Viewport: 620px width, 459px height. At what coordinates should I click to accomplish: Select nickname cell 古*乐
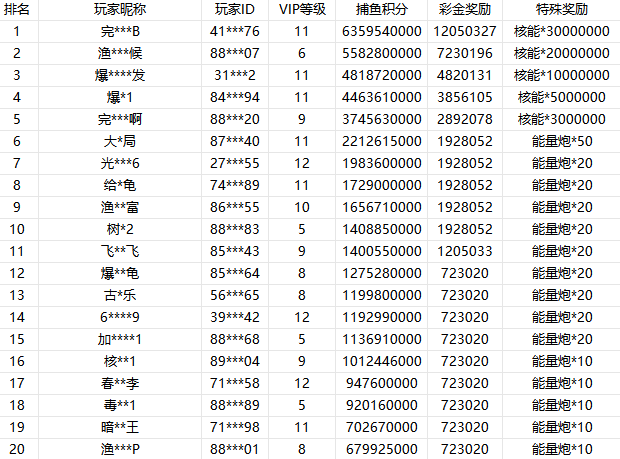[120, 295]
